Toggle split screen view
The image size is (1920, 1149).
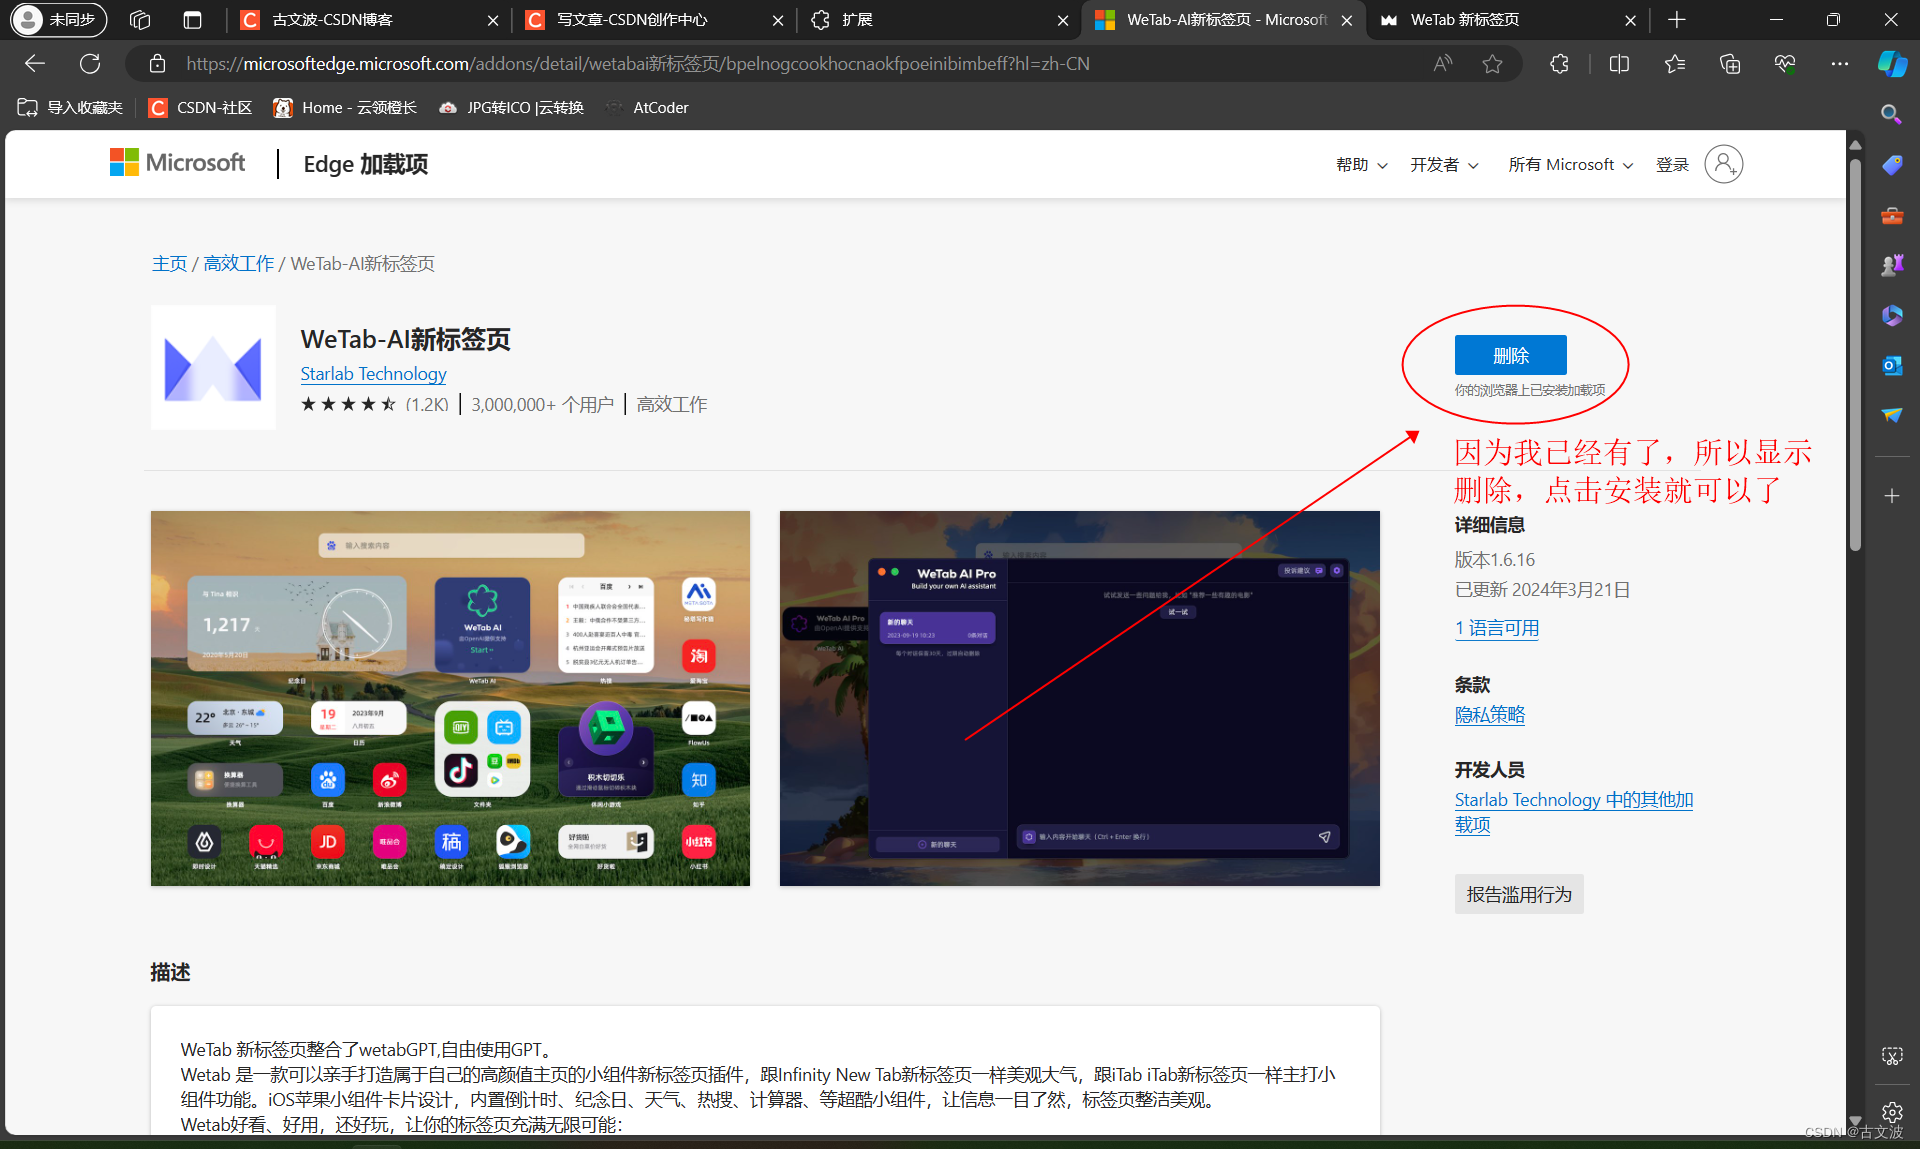[1619, 64]
